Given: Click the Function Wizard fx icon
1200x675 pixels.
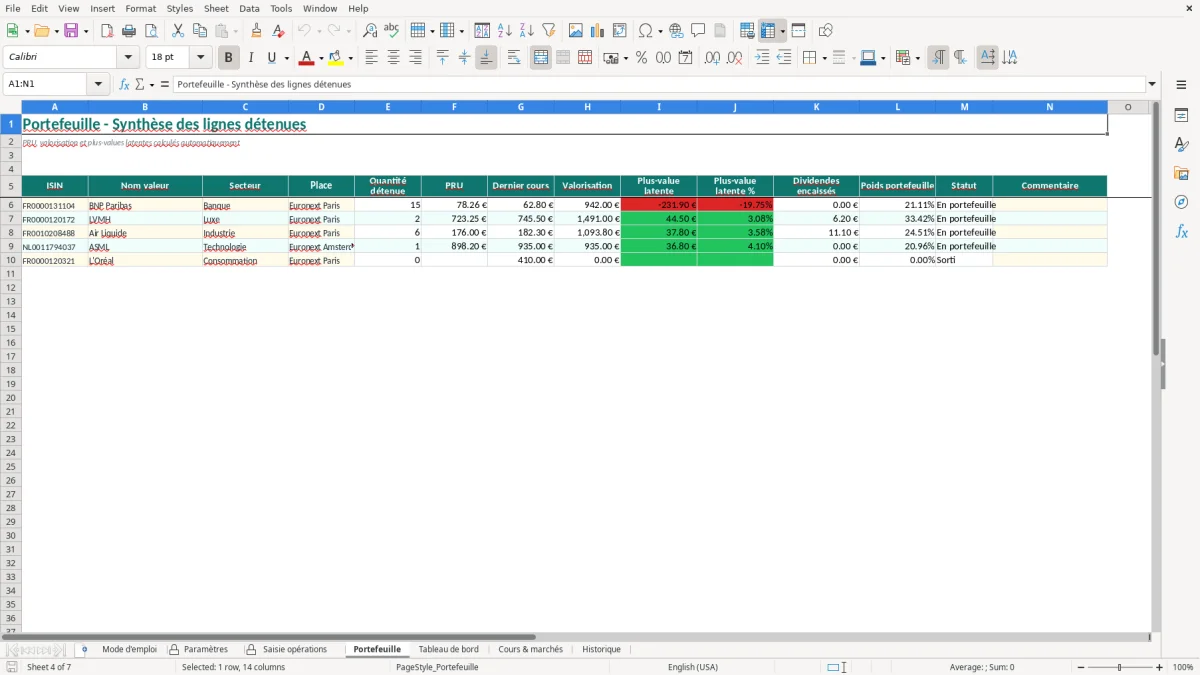Looking at the screenshot, I should (x=124, y=84).
